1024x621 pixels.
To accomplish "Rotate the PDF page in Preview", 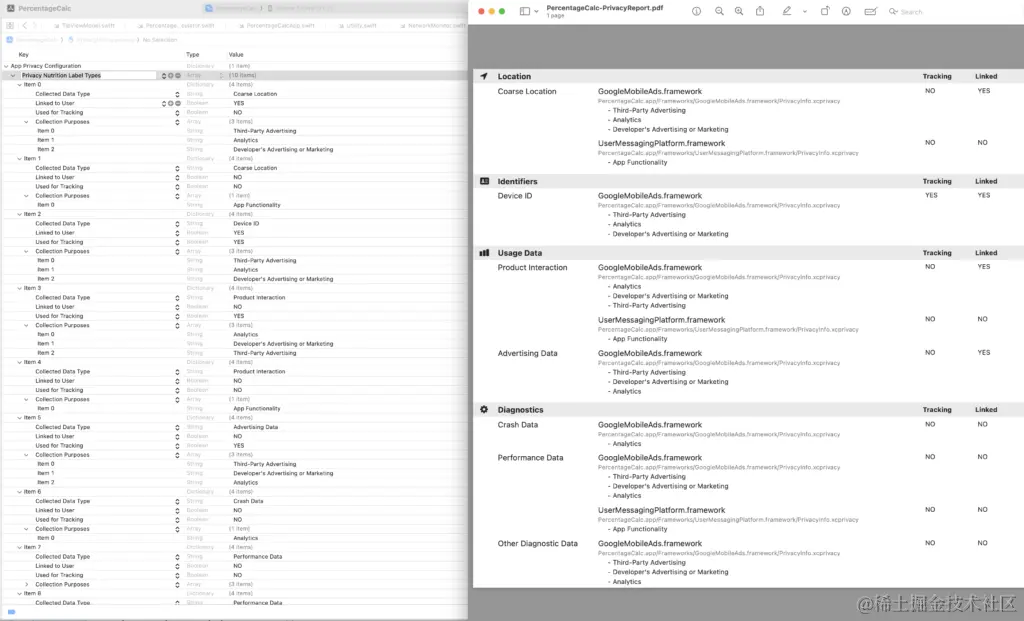I will (x=825, y=11).
